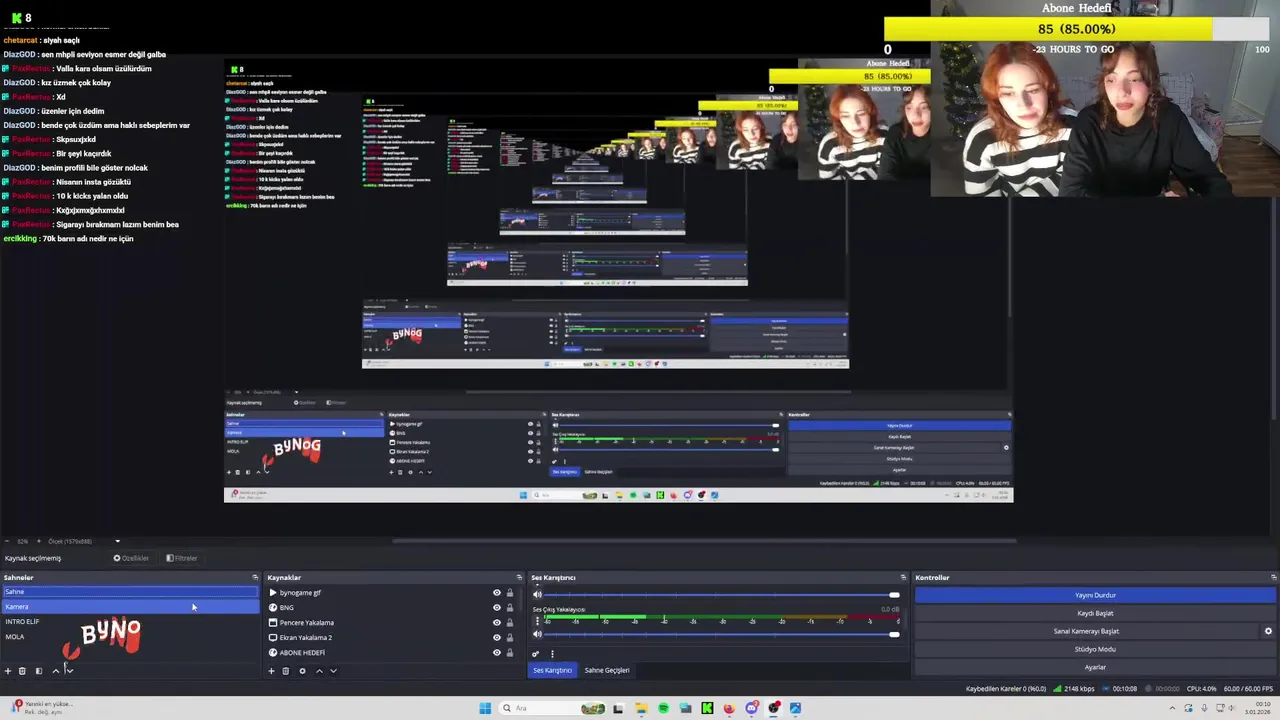Remove the selected source with trash icon
Image resolution: width=1280 pixels, height=720 pixels.
(x=285, y=671)
